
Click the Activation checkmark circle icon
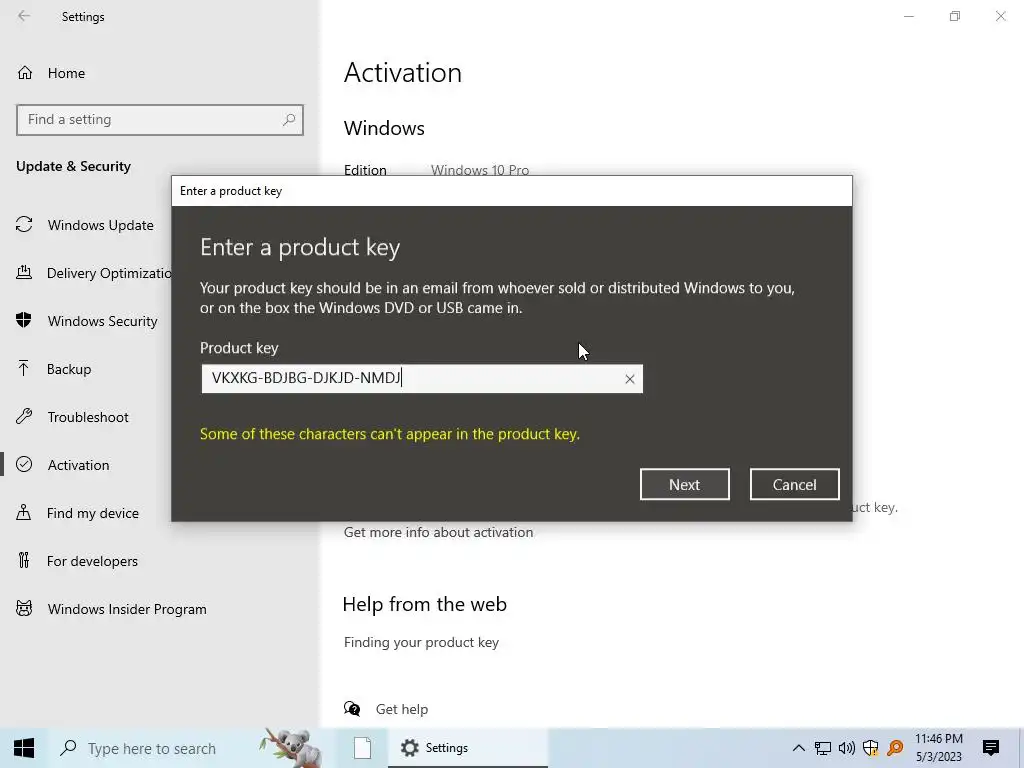[x=24, y=464]
